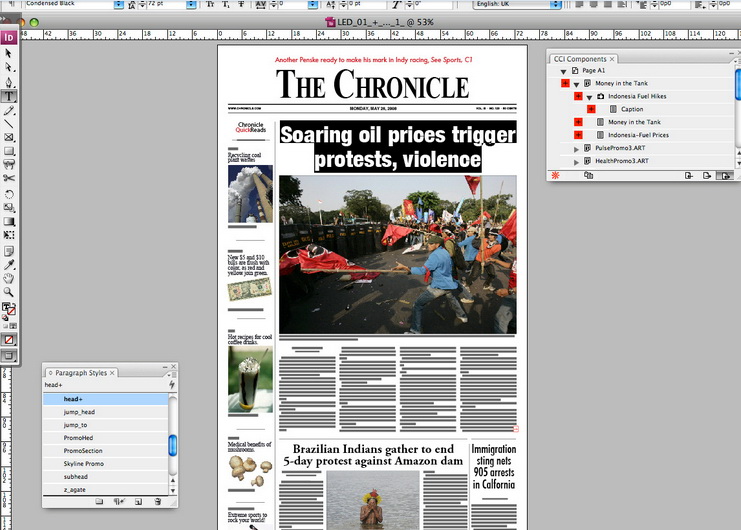Select the Paragraph Styles tab
The width and height of the screenshot is (741, 530).
[x=81, y=373]
